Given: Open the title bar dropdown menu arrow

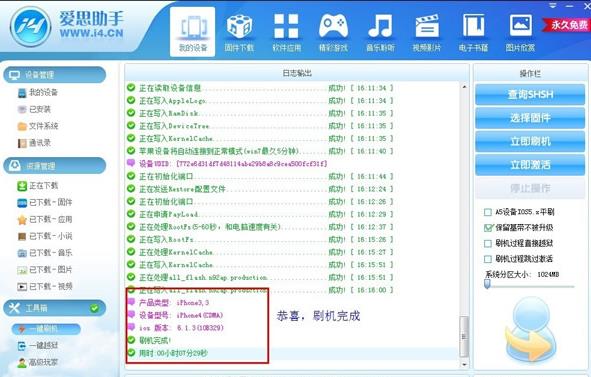Looking at the screenshot, I should click(553, 5).
